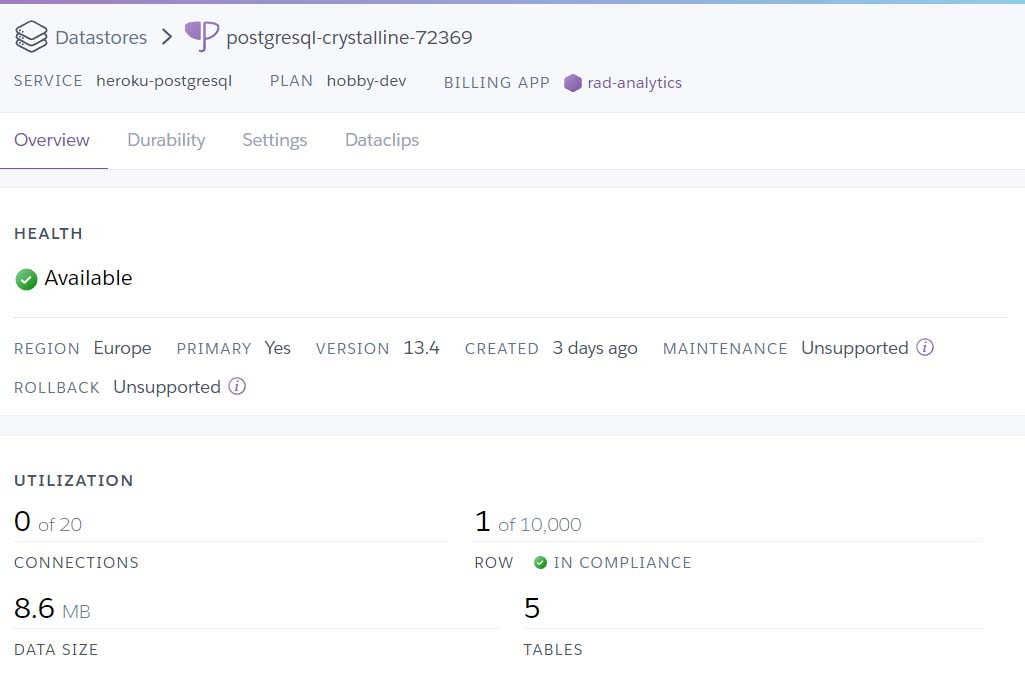The width and height of the screenshot is (1025, 676).
Task: Click the HEALTH section heading
Action: (48, 233)
